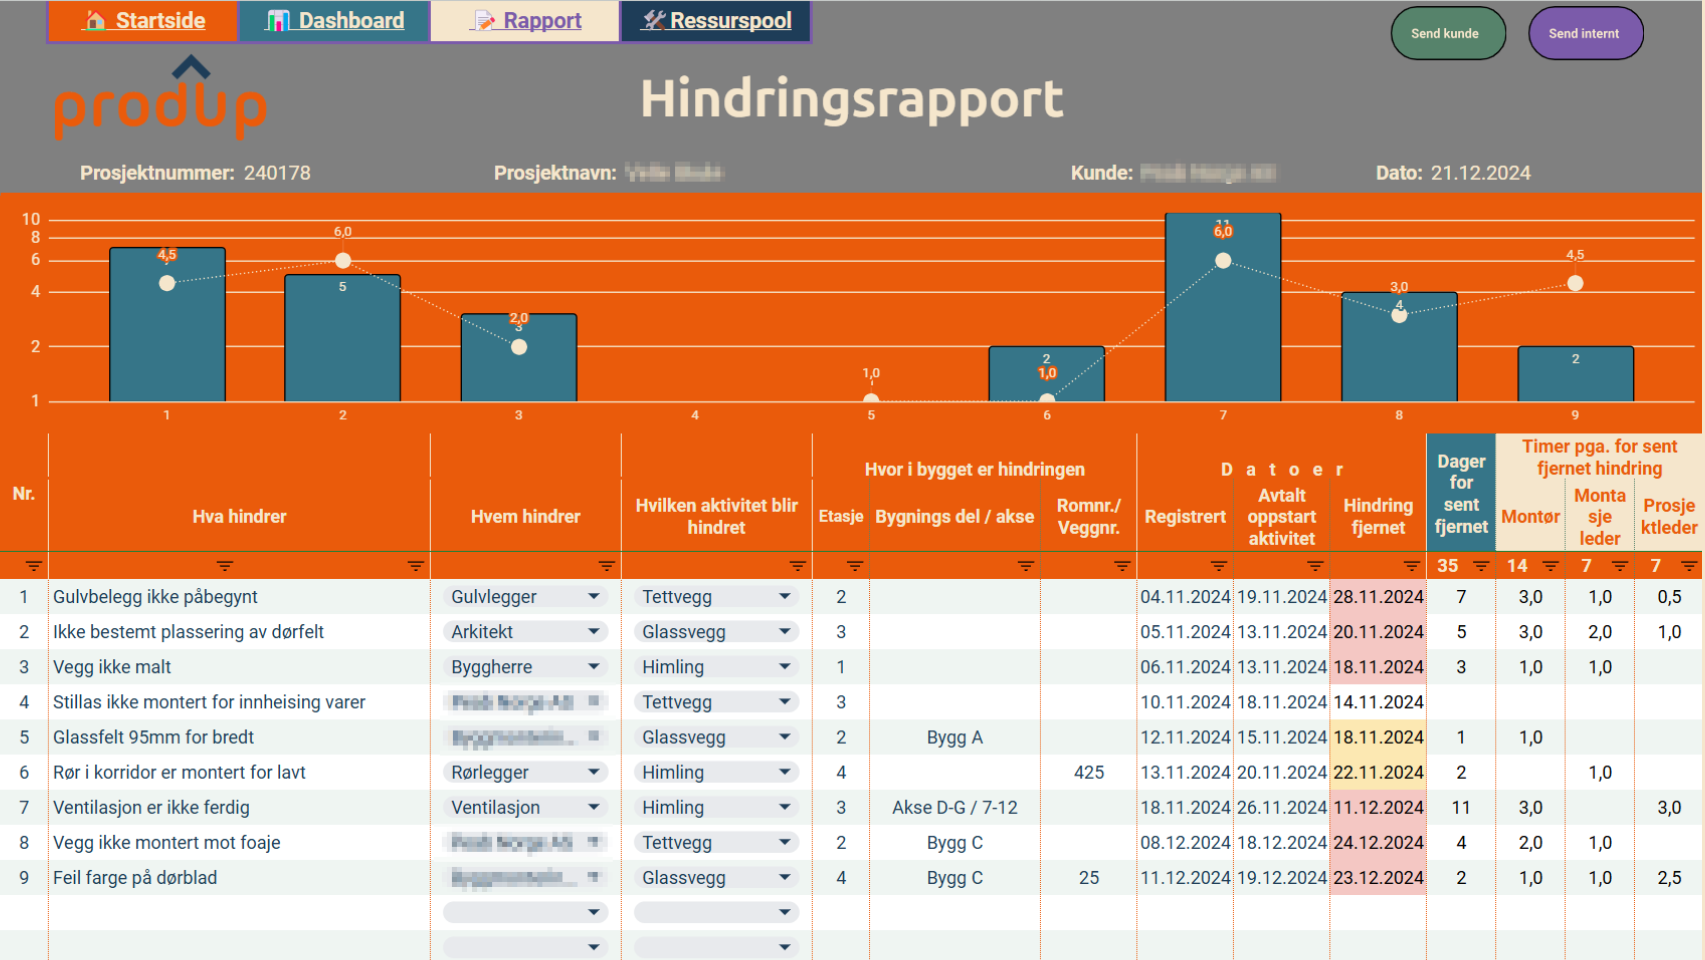Open the Romnr./Veggnr. filter icon
Image resolution: width=1705 pixels, height=960 pixels.
[1122, 566]
